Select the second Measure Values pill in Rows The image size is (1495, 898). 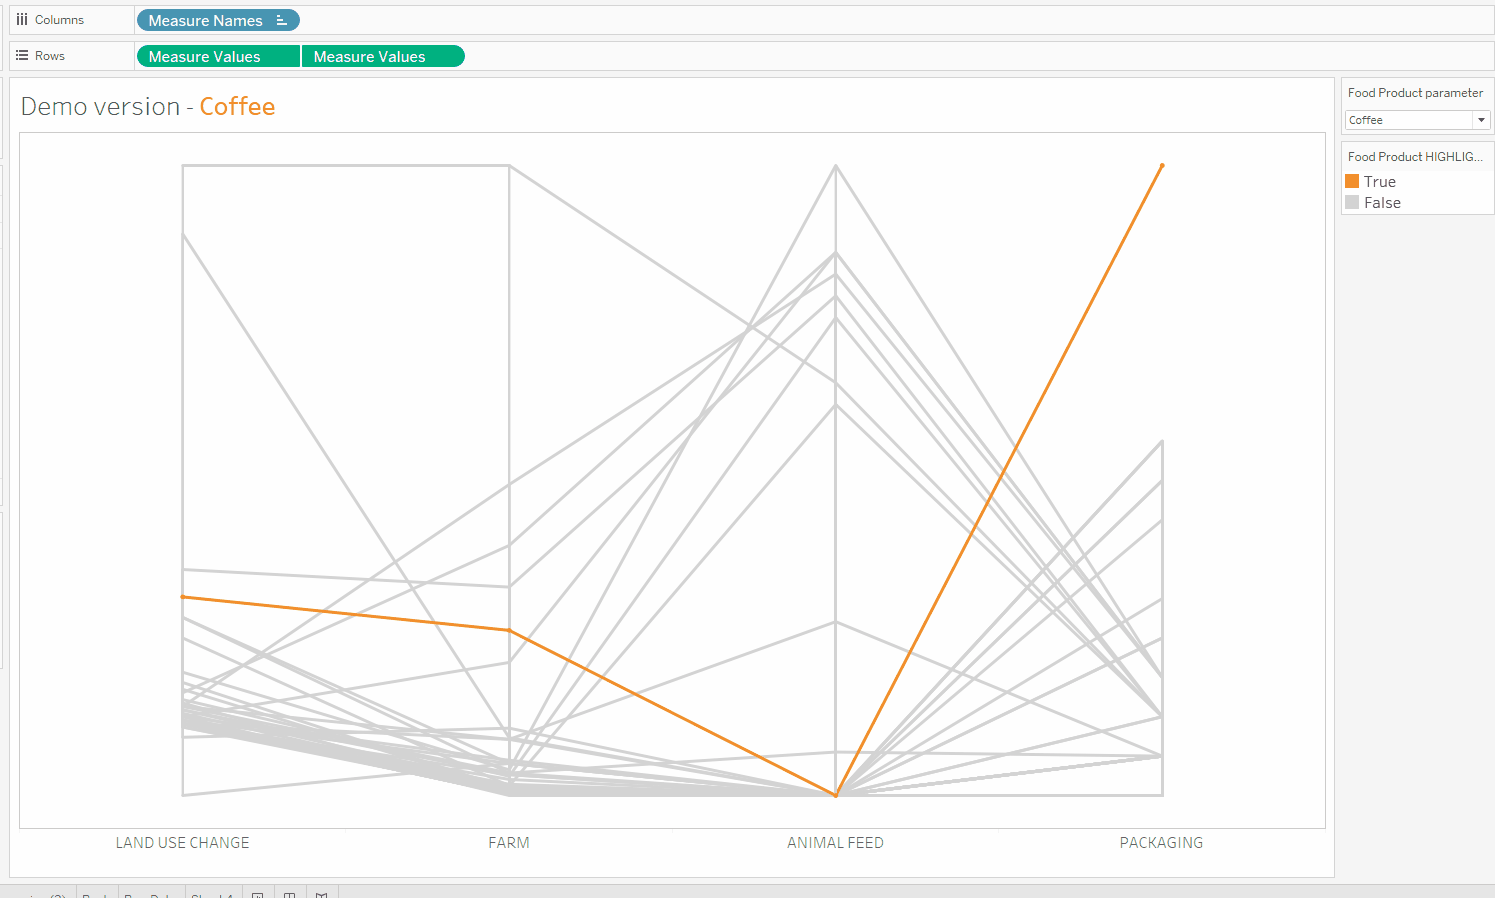point(383,56)
